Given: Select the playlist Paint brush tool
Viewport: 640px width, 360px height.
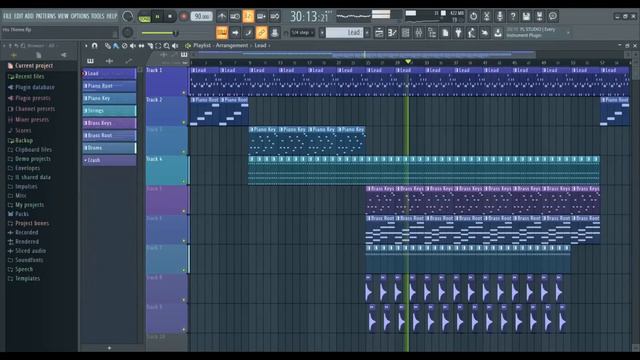Looking at the screenshot, I should (116, 46).
